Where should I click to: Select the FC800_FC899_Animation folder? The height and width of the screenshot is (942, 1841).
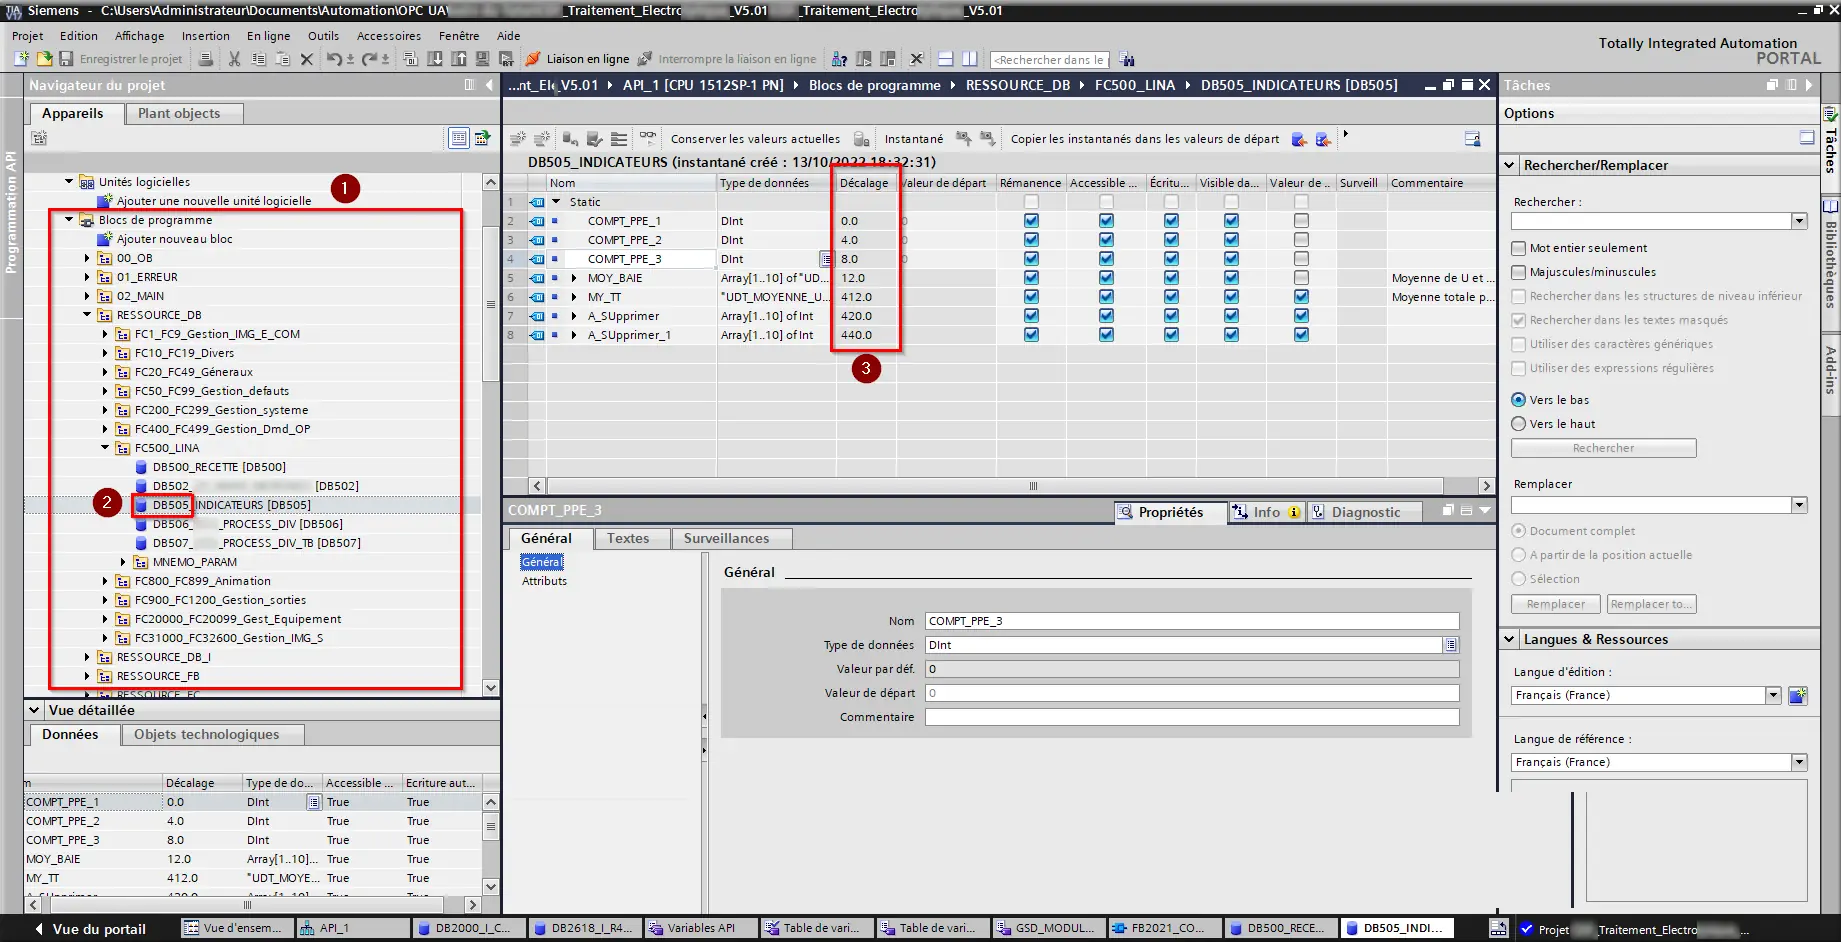tap(202, 581)
